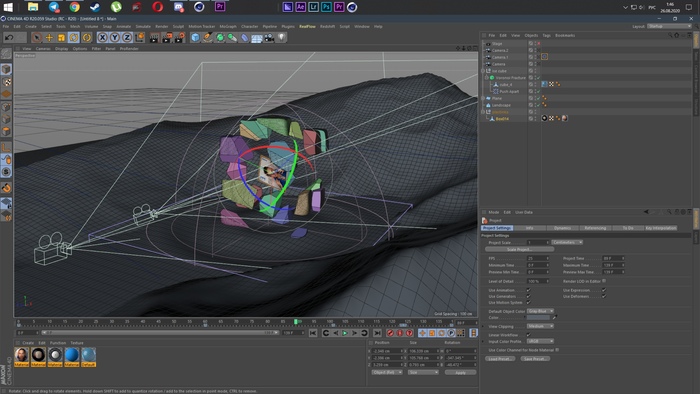Screen dimensions: 700x394
Task: Switch to the Referencing tab
Action: pyautogui.click(x=595, y=228)
